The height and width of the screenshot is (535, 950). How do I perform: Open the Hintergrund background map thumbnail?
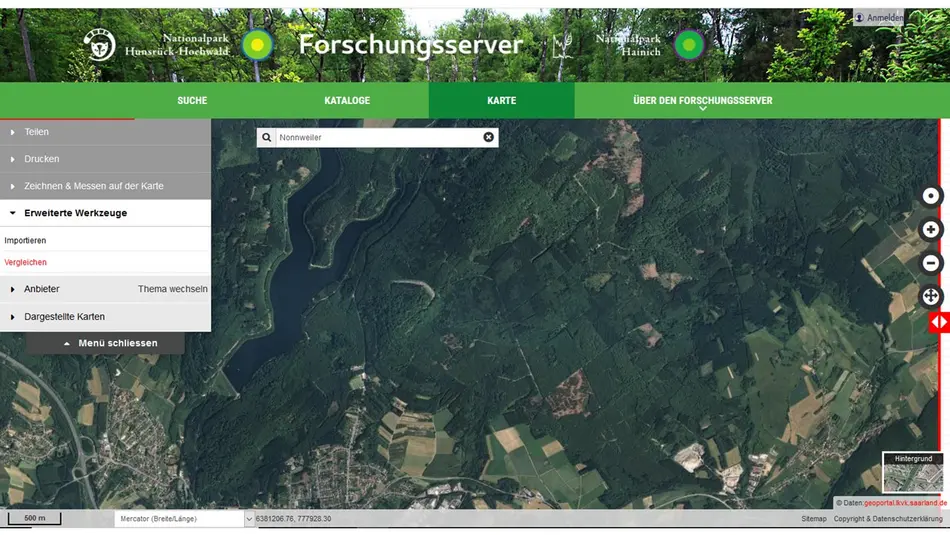coord(913,473)
